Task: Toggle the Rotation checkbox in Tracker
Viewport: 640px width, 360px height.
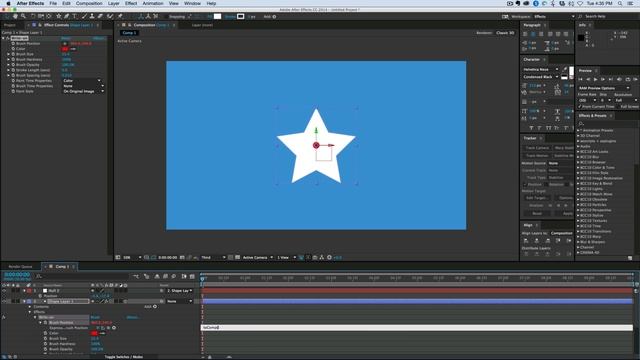Action: 546,184
